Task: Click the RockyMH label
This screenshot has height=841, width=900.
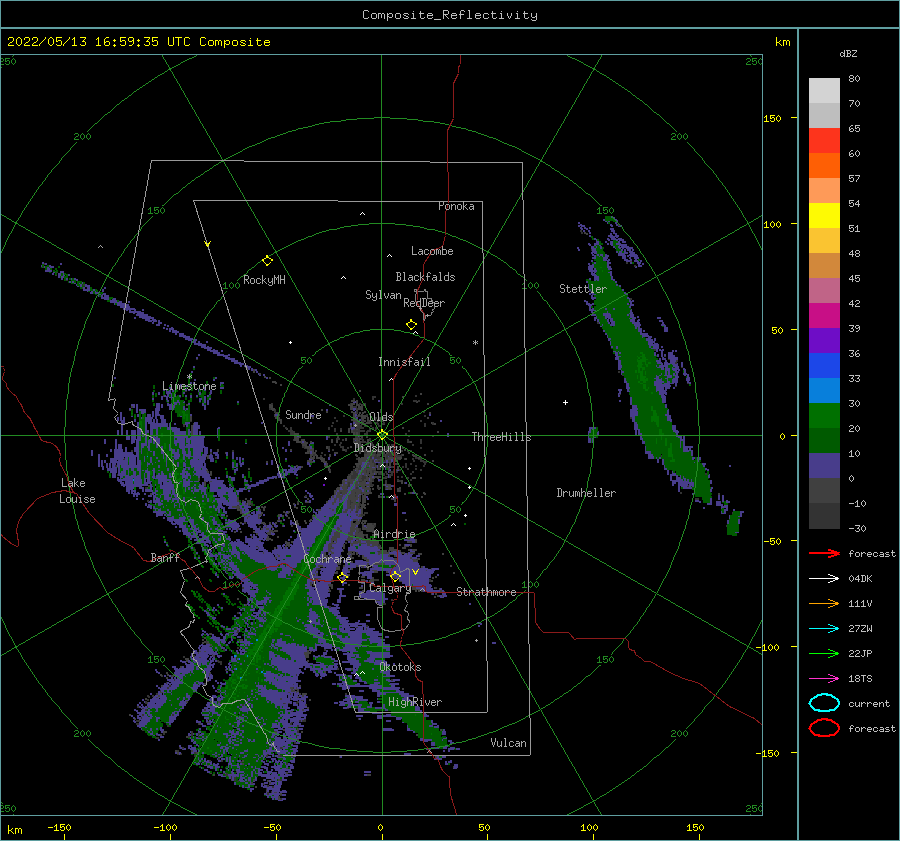Action: (264, 280)
